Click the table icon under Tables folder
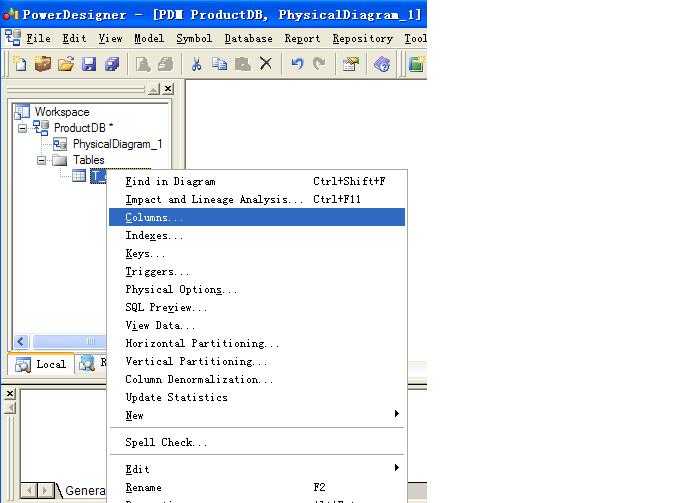683x503 pixels. point(79,176)
